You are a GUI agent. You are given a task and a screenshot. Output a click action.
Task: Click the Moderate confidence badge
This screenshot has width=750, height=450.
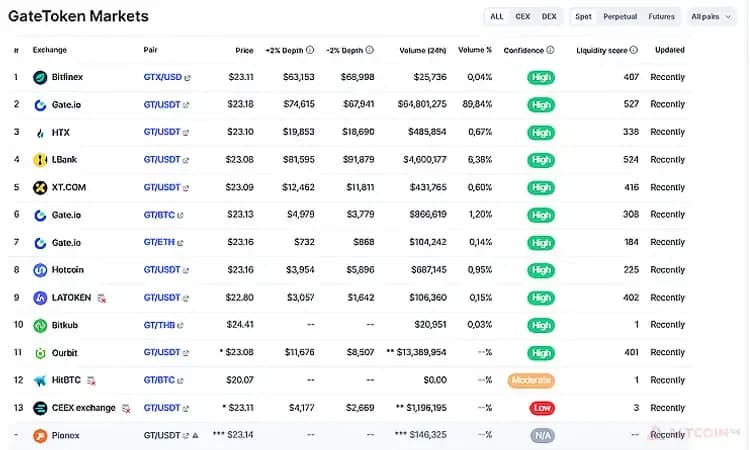point(531,381)
